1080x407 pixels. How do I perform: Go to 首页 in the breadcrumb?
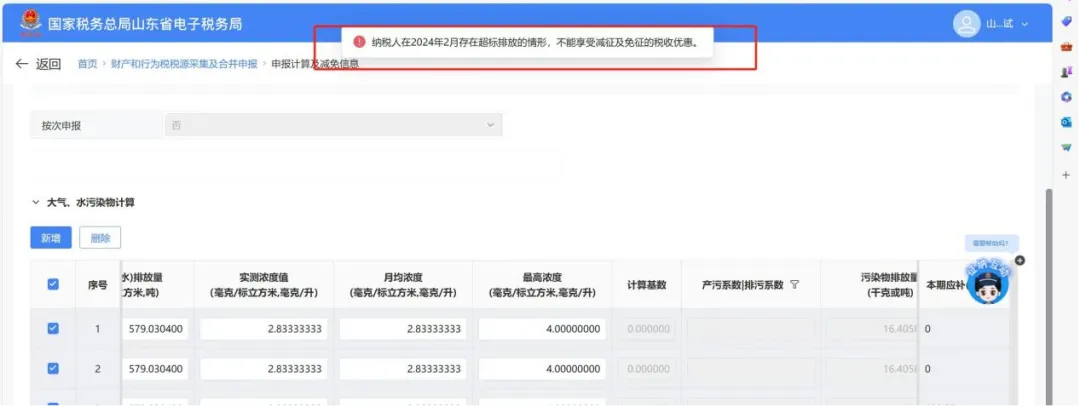click(x=87, y=64)
